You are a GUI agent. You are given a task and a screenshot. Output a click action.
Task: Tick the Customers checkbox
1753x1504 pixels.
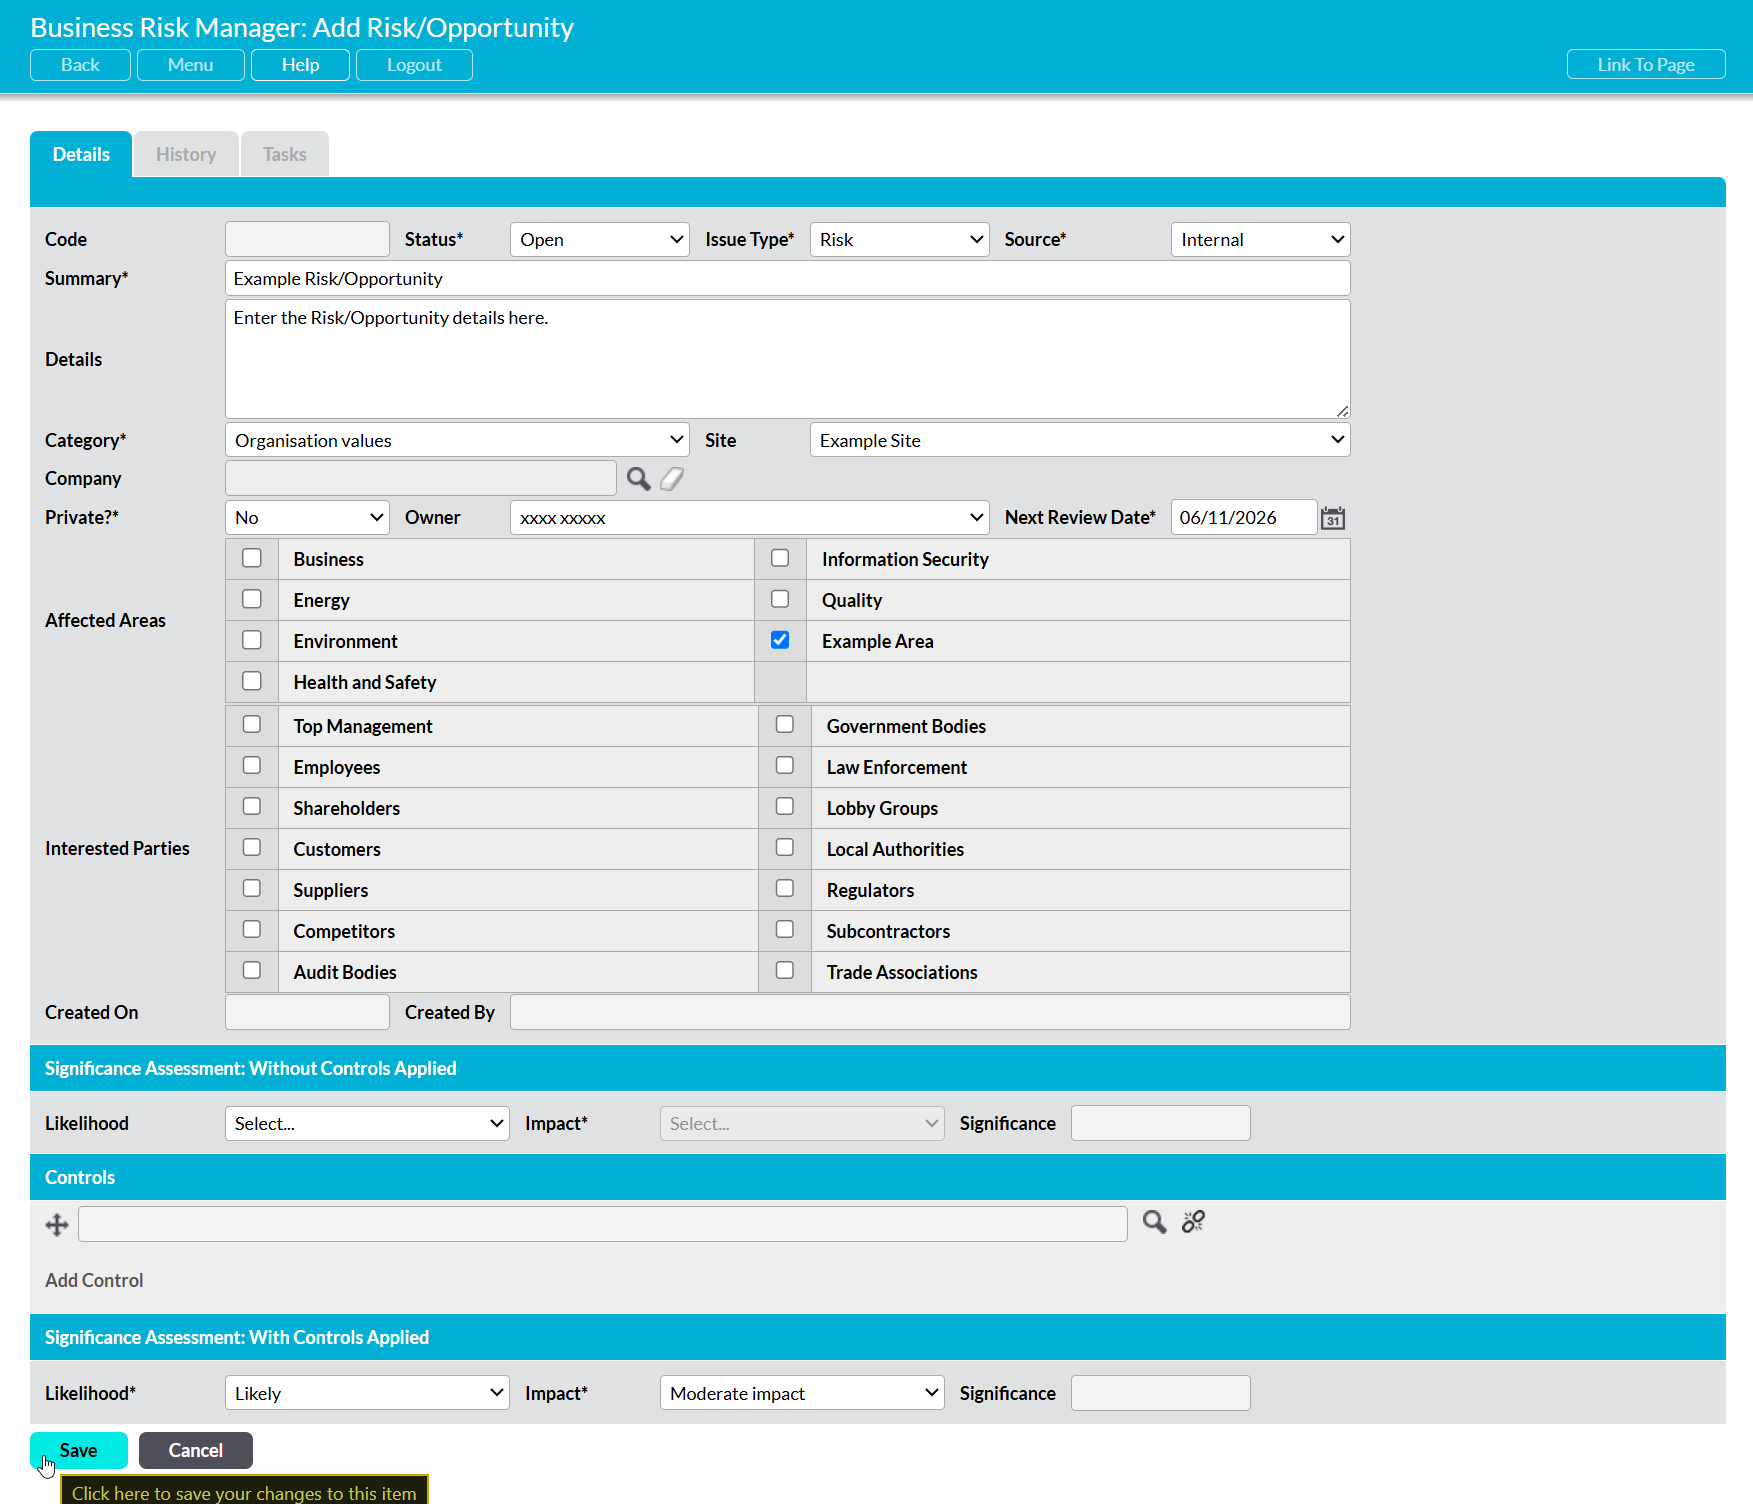tap(252, 847)
